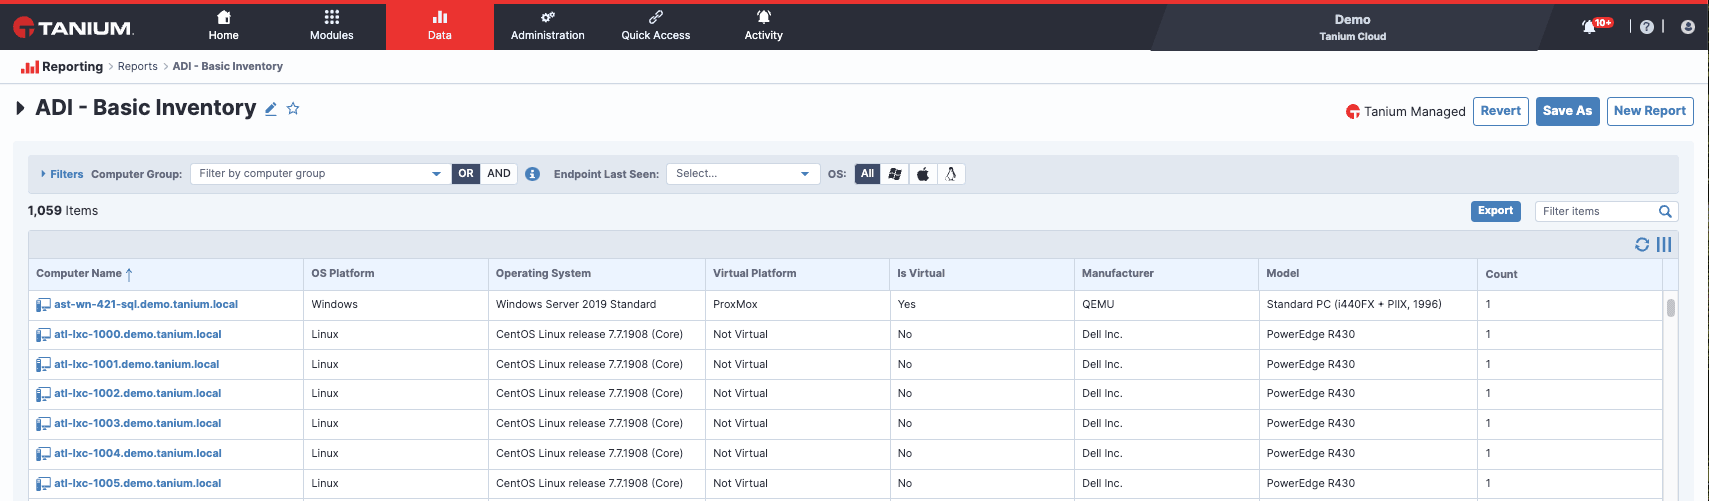Viewport: 1709px width, 501px height.
Task: Open the help question mark icon
Action: coord(1647,27)
